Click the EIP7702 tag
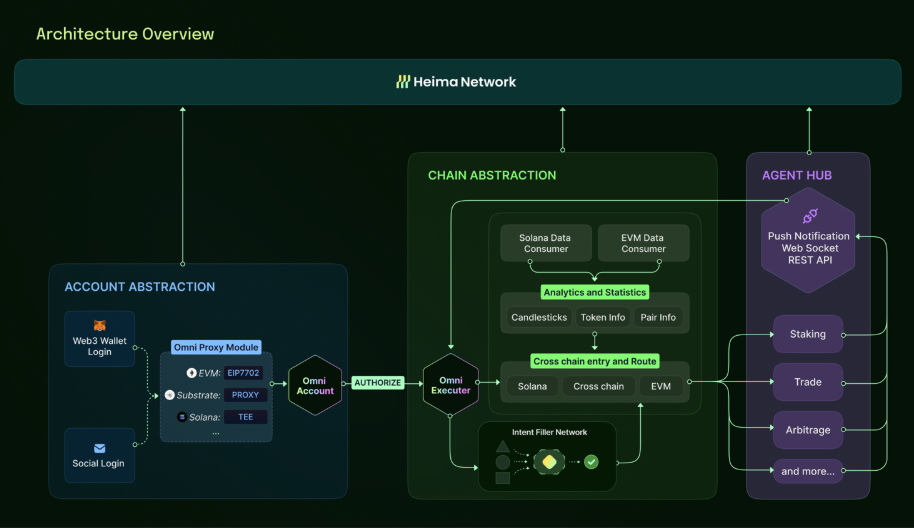Viewport: 914px width, 528px height. tap(244, 373)
